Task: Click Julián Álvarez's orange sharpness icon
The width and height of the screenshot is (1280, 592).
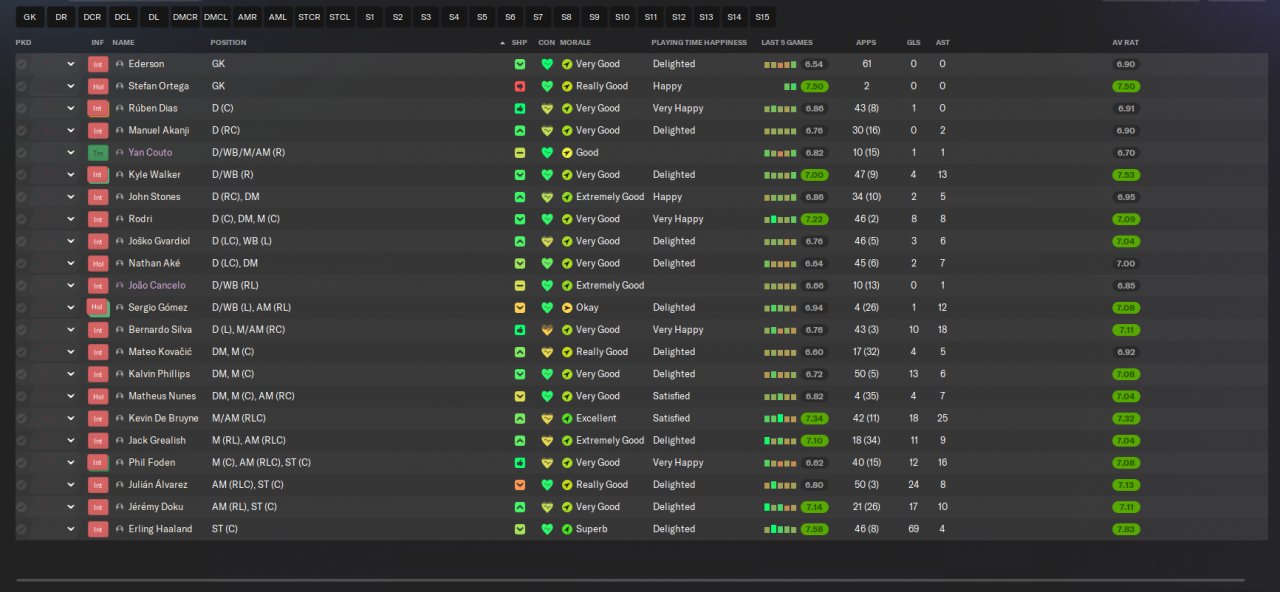Action: tap(520, 485)
